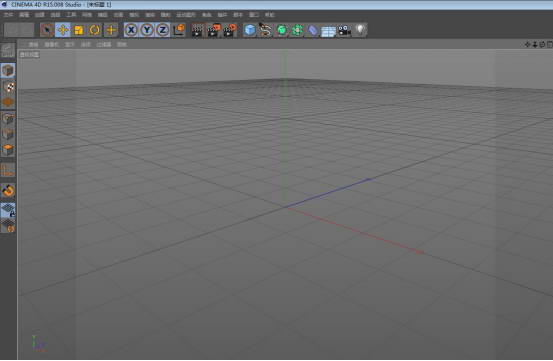Open the floor environment objects palette
The height and width of the screenshot is (361, 553).
point(328,31)
